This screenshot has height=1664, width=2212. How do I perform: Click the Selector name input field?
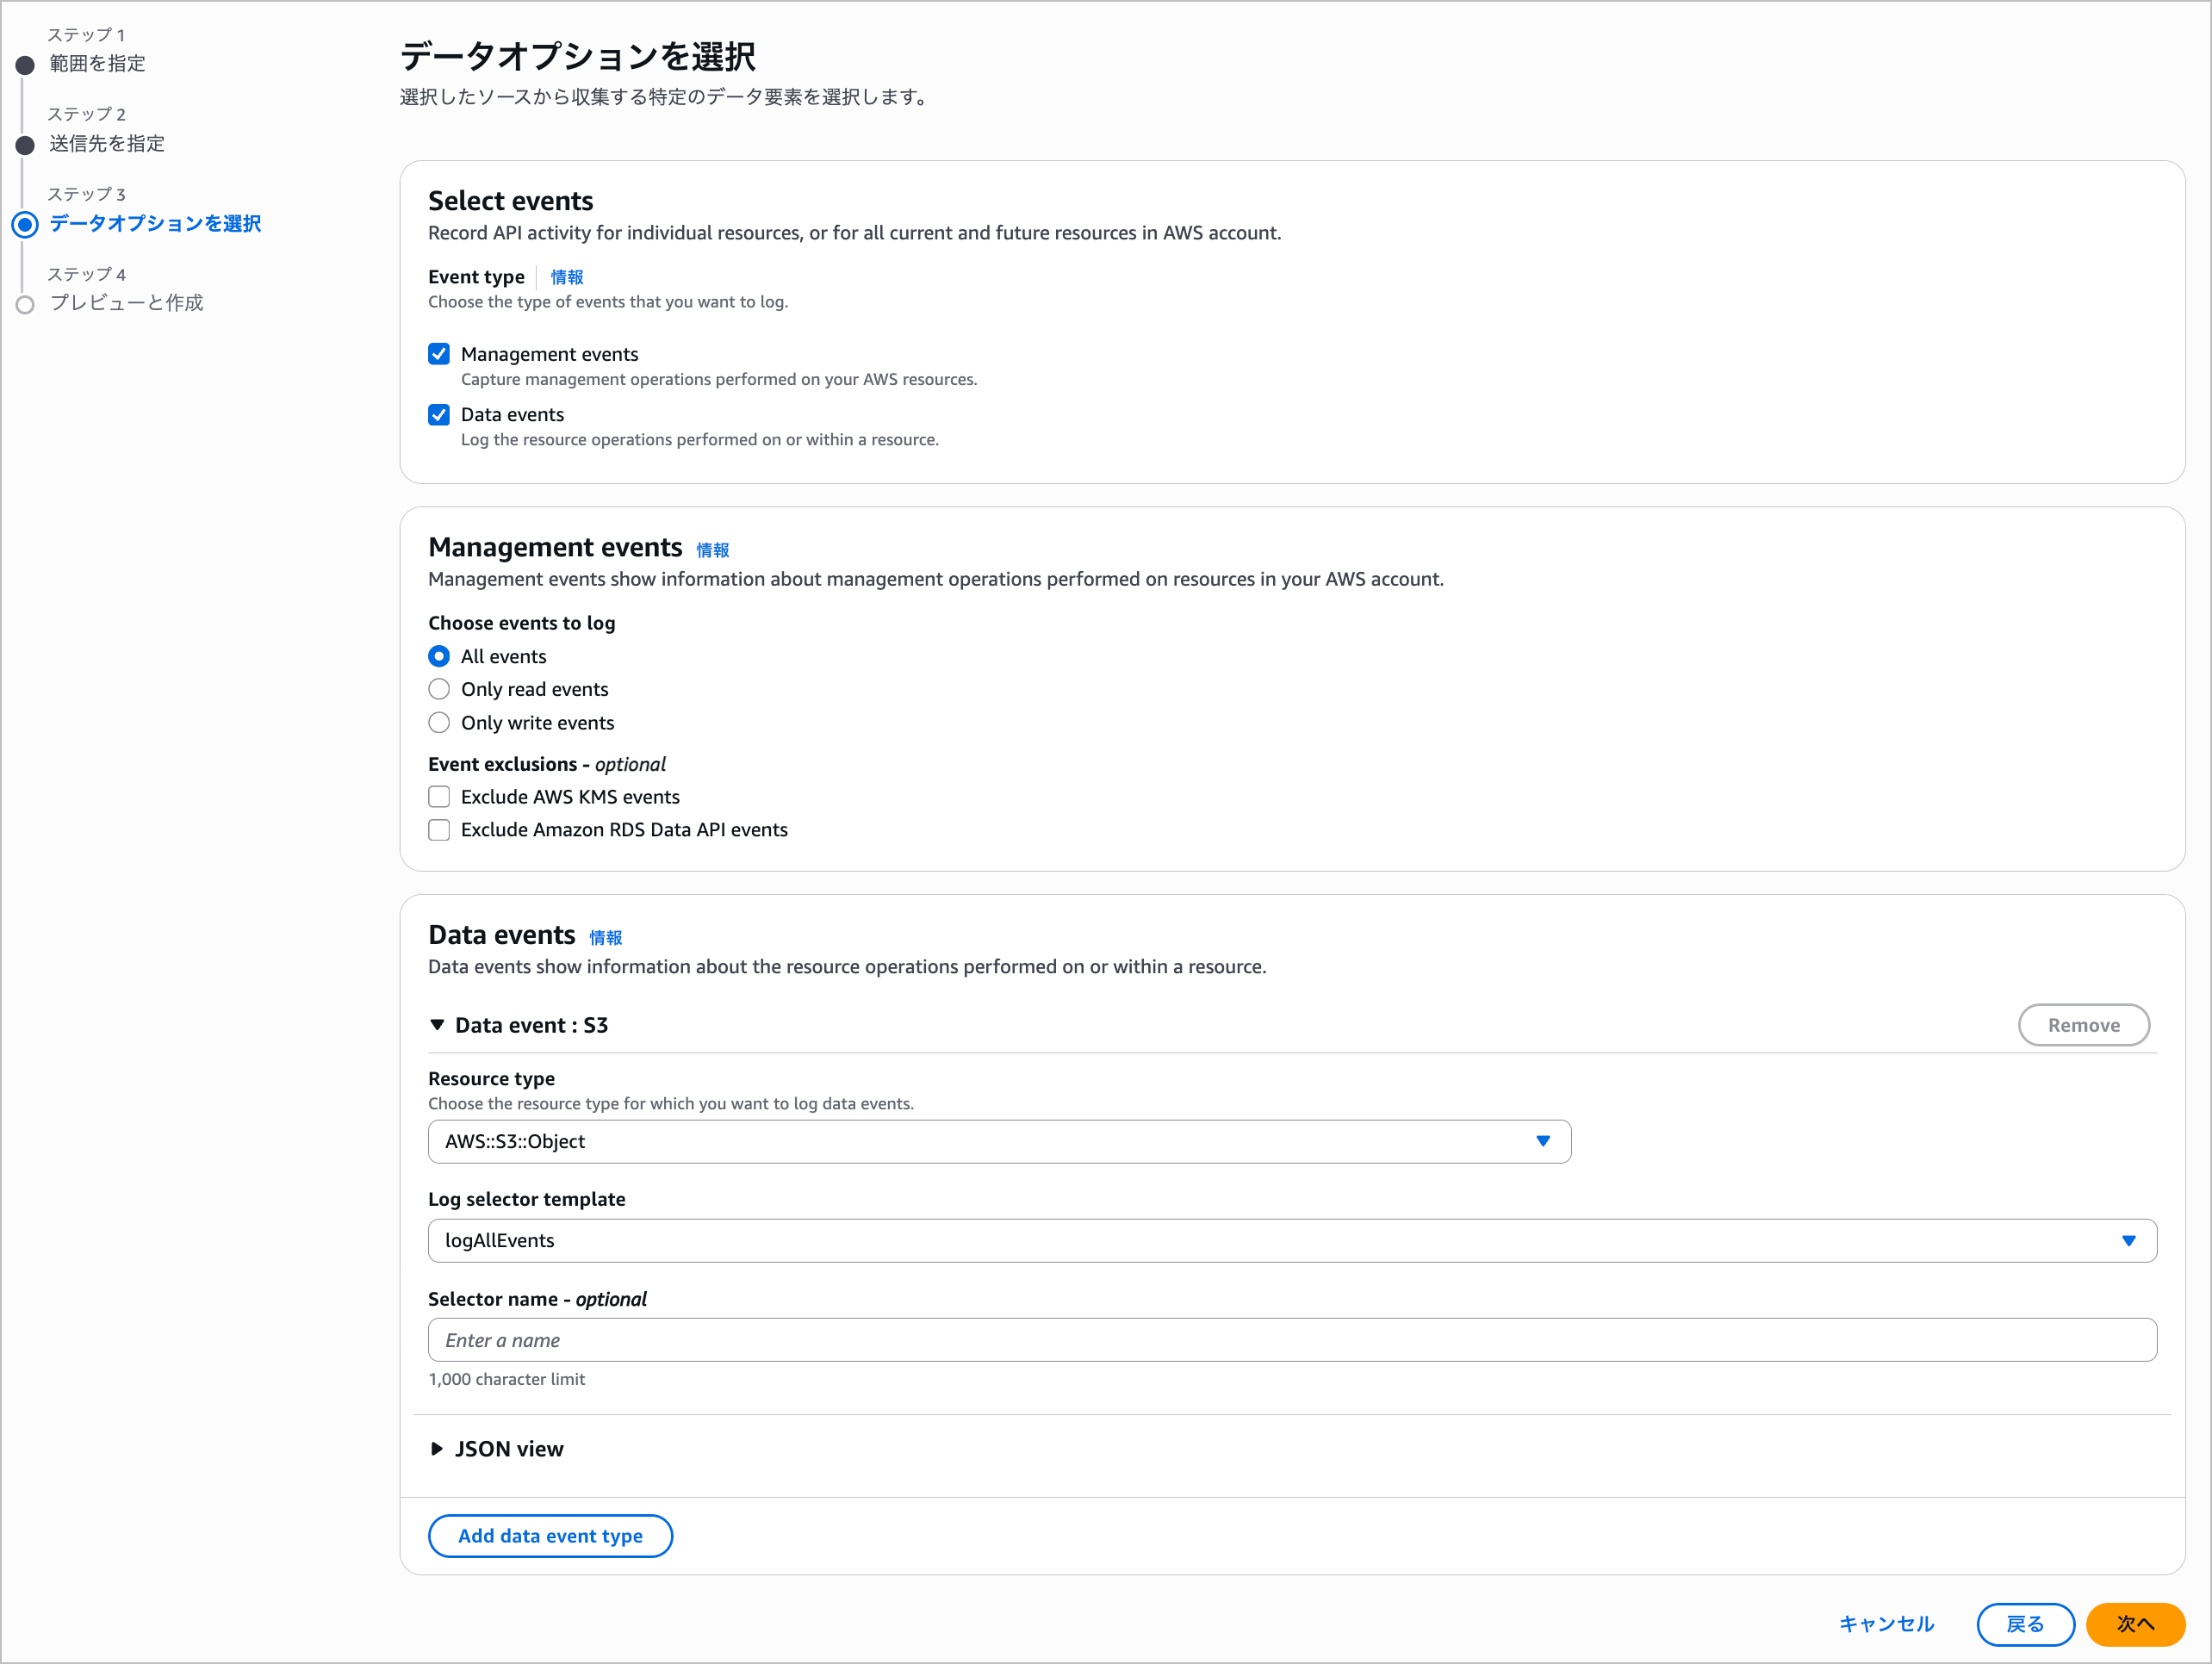coord(1291,1340)
